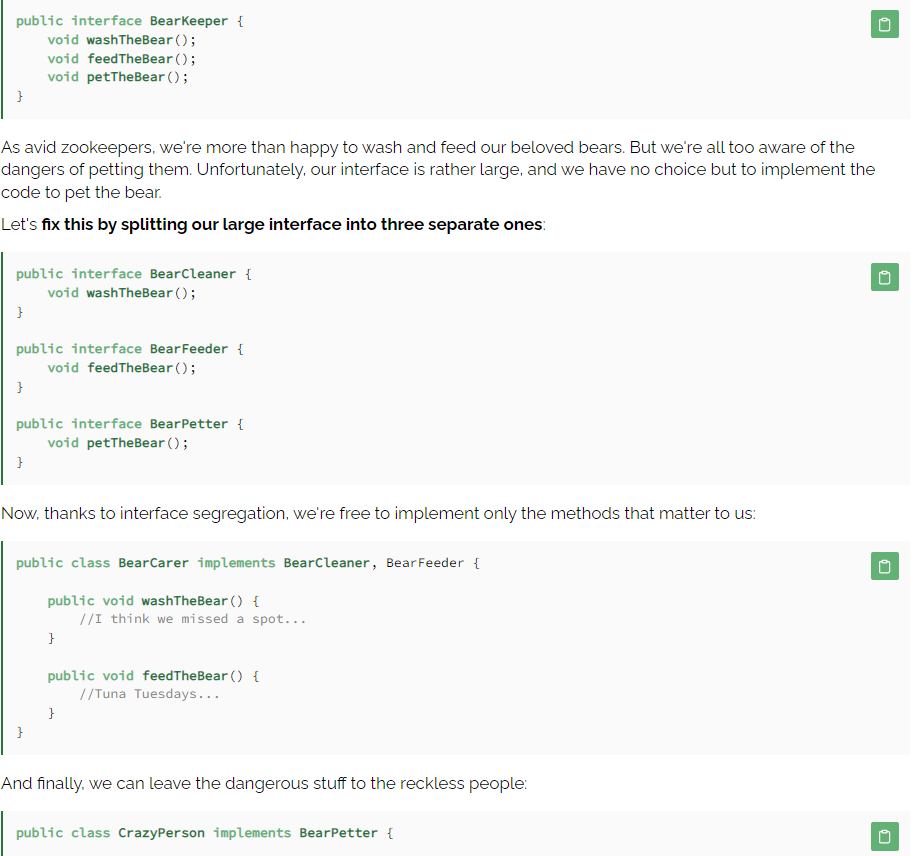Copy the three split interfaces code block
The image size is (918, 856).
click(884, 277)
